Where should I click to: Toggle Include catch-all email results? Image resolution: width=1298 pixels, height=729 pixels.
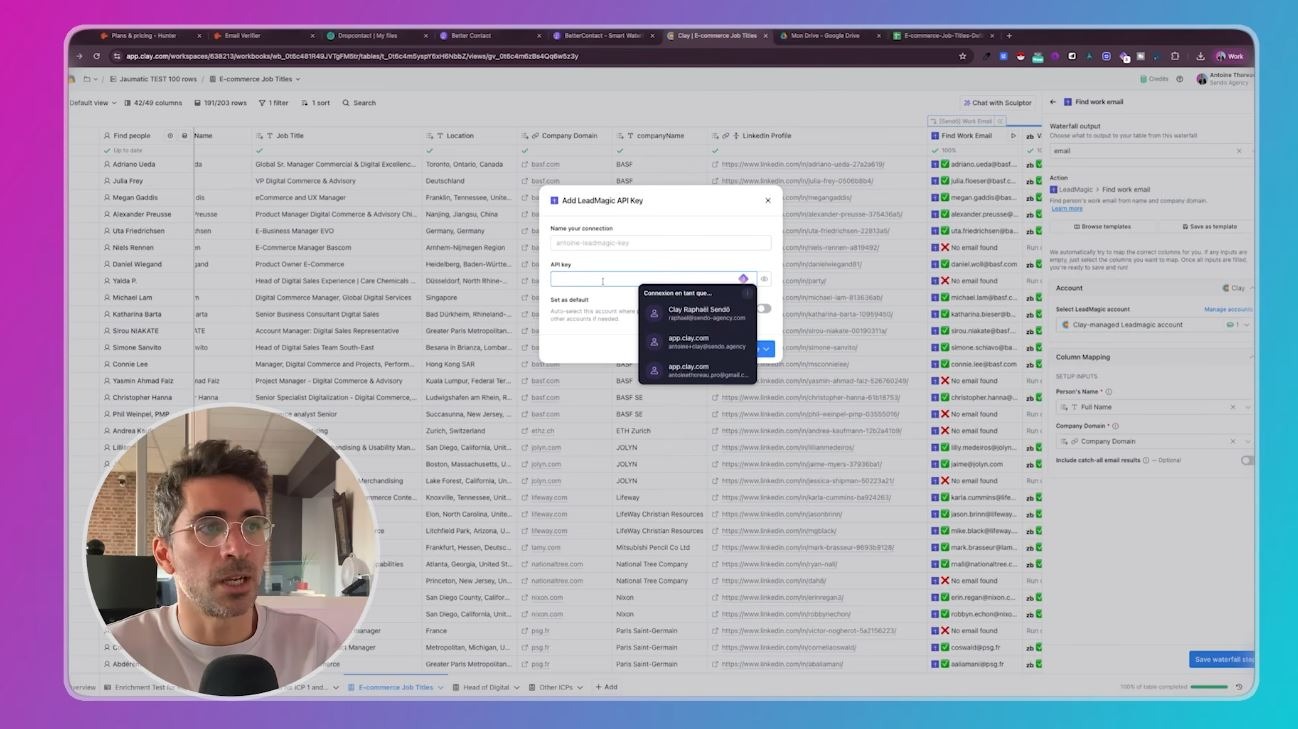[1247, 460]
